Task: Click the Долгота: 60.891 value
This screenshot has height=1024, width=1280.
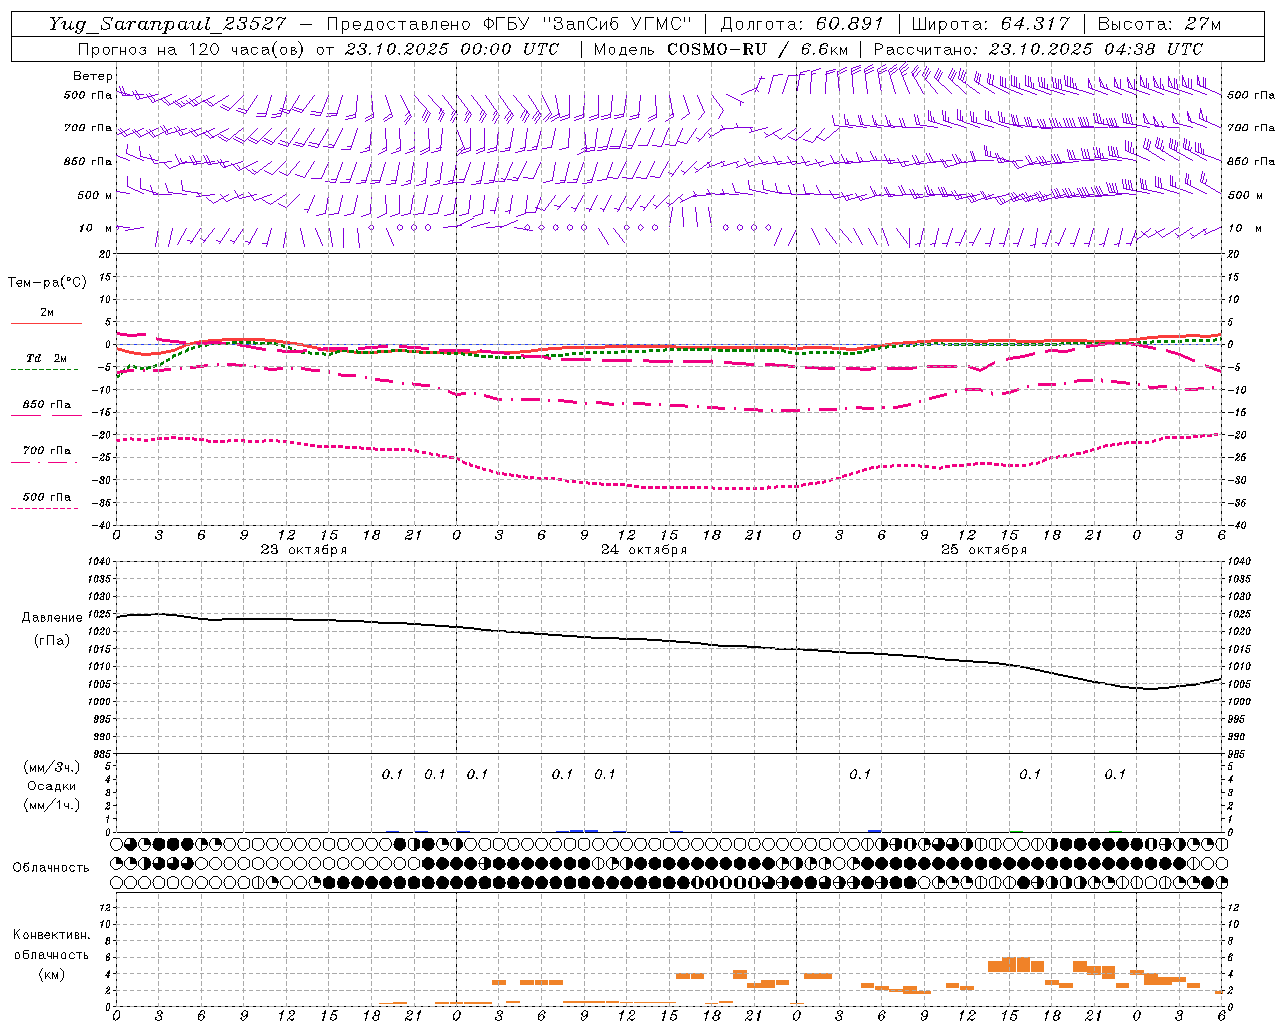Action: tap(802, 24)
